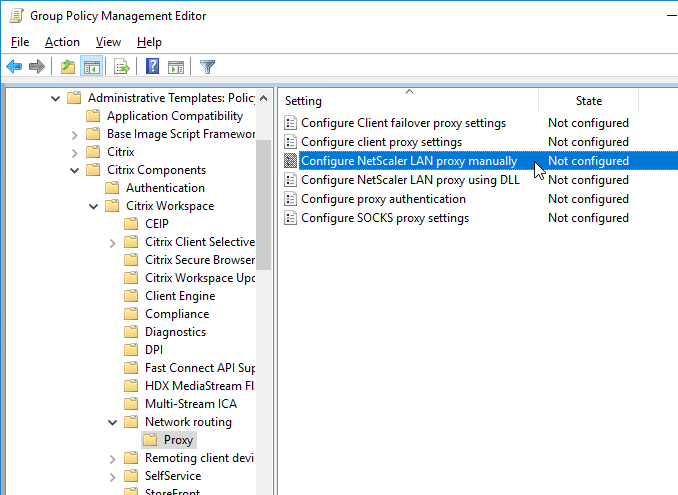This screenshot has width=678, height=495.
Task: Select the StoreFront tree item
Action: (173, 491)
